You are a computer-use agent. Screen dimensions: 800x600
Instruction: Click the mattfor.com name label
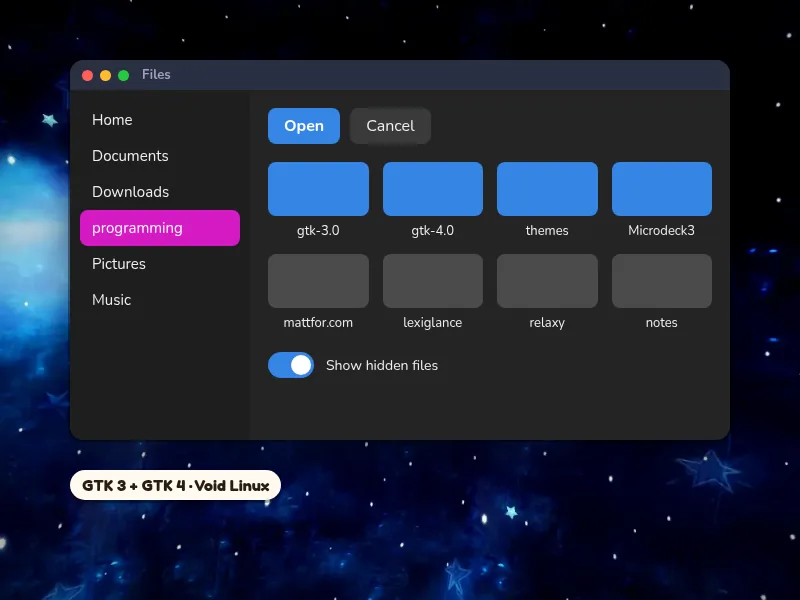coord(318,322)
